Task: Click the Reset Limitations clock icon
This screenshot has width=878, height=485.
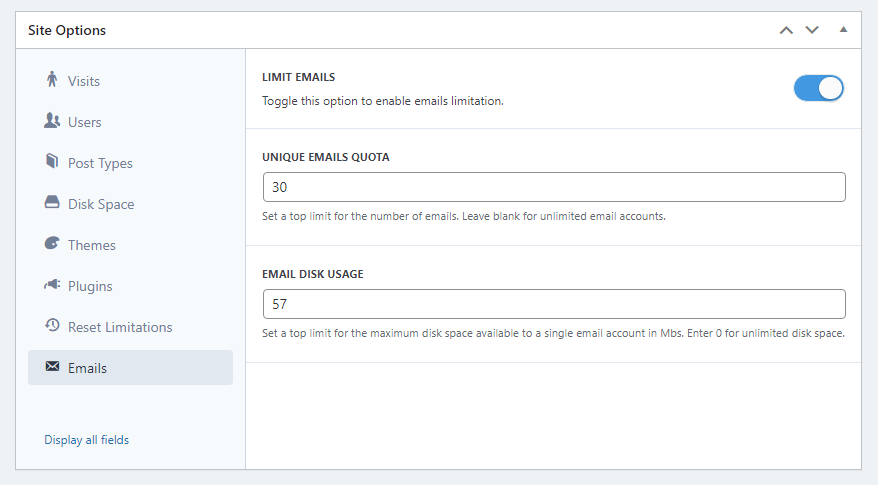Action: click(52, 325)
